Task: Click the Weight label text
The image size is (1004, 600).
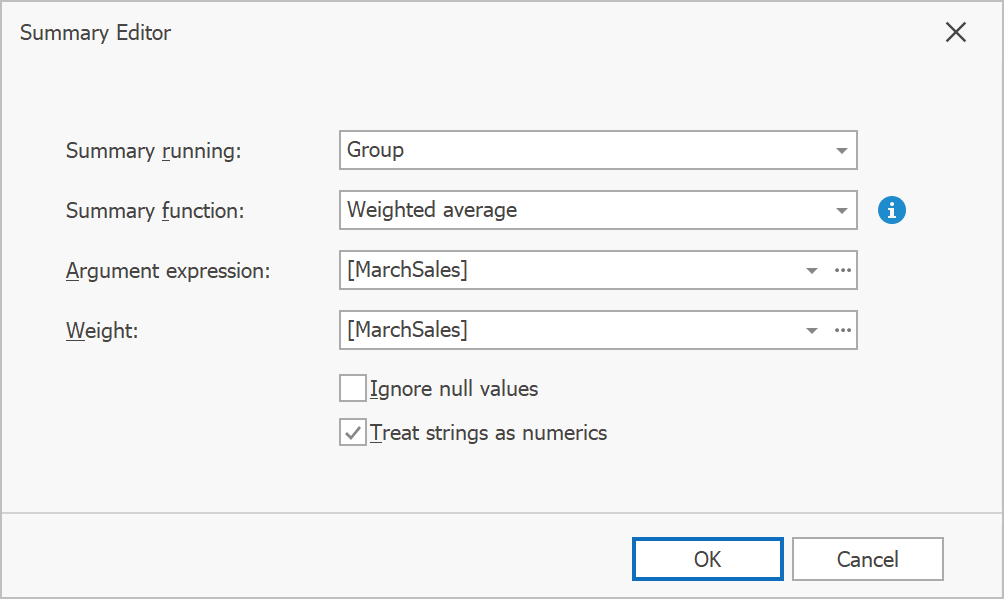Action: pyautogui.click(x=102, y=331)
